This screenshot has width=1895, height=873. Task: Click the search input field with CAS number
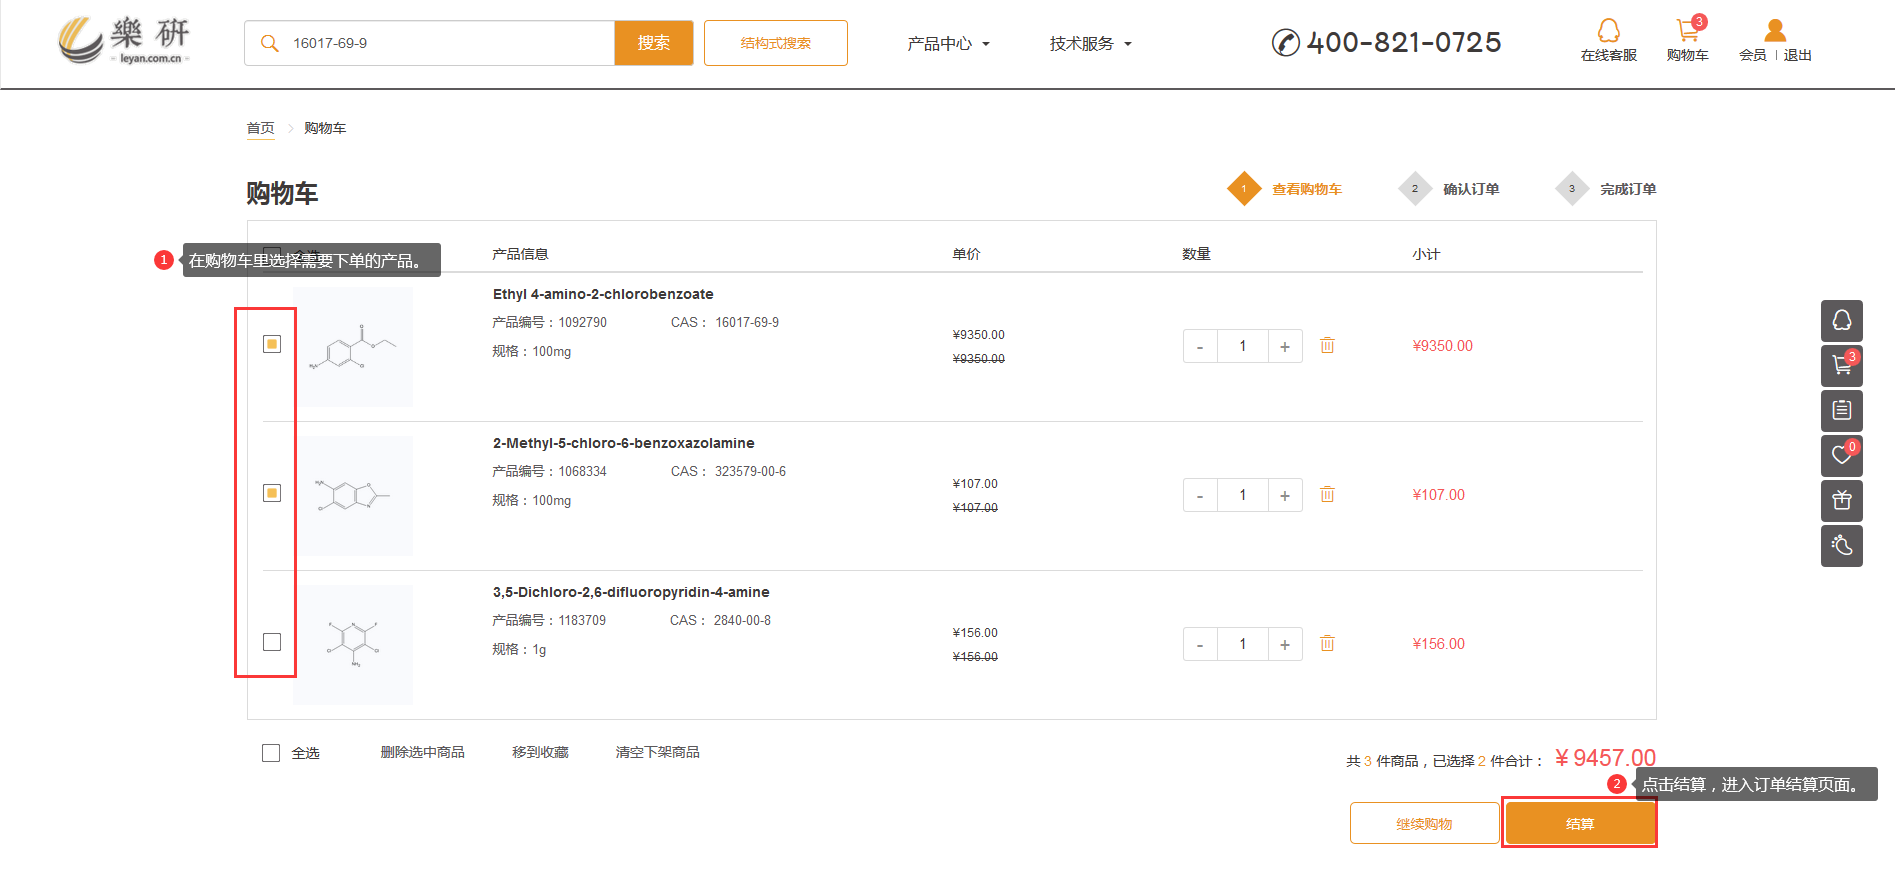[440, 43]
